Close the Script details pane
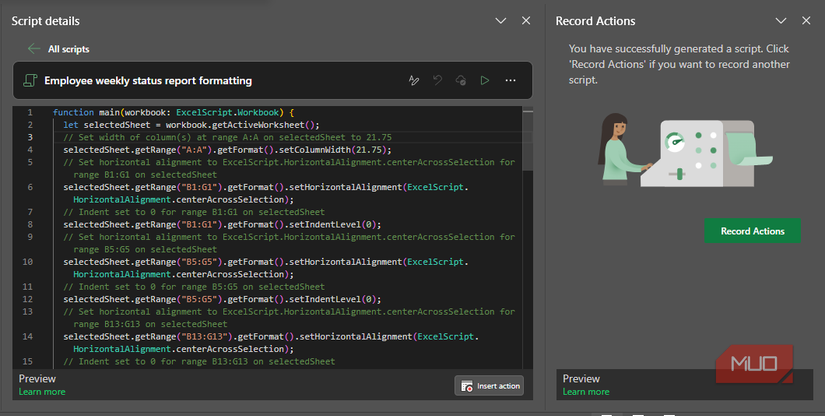The height and width of the screenshot is (416, 825). tap(526, 21)
